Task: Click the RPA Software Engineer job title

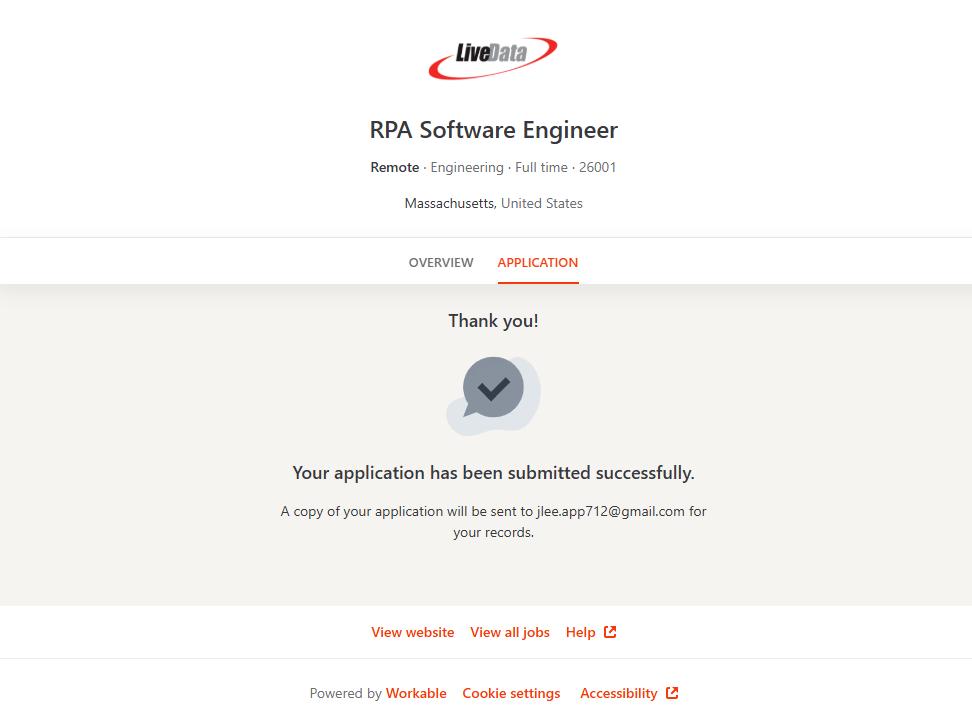Action: click(x=493, y=130)
